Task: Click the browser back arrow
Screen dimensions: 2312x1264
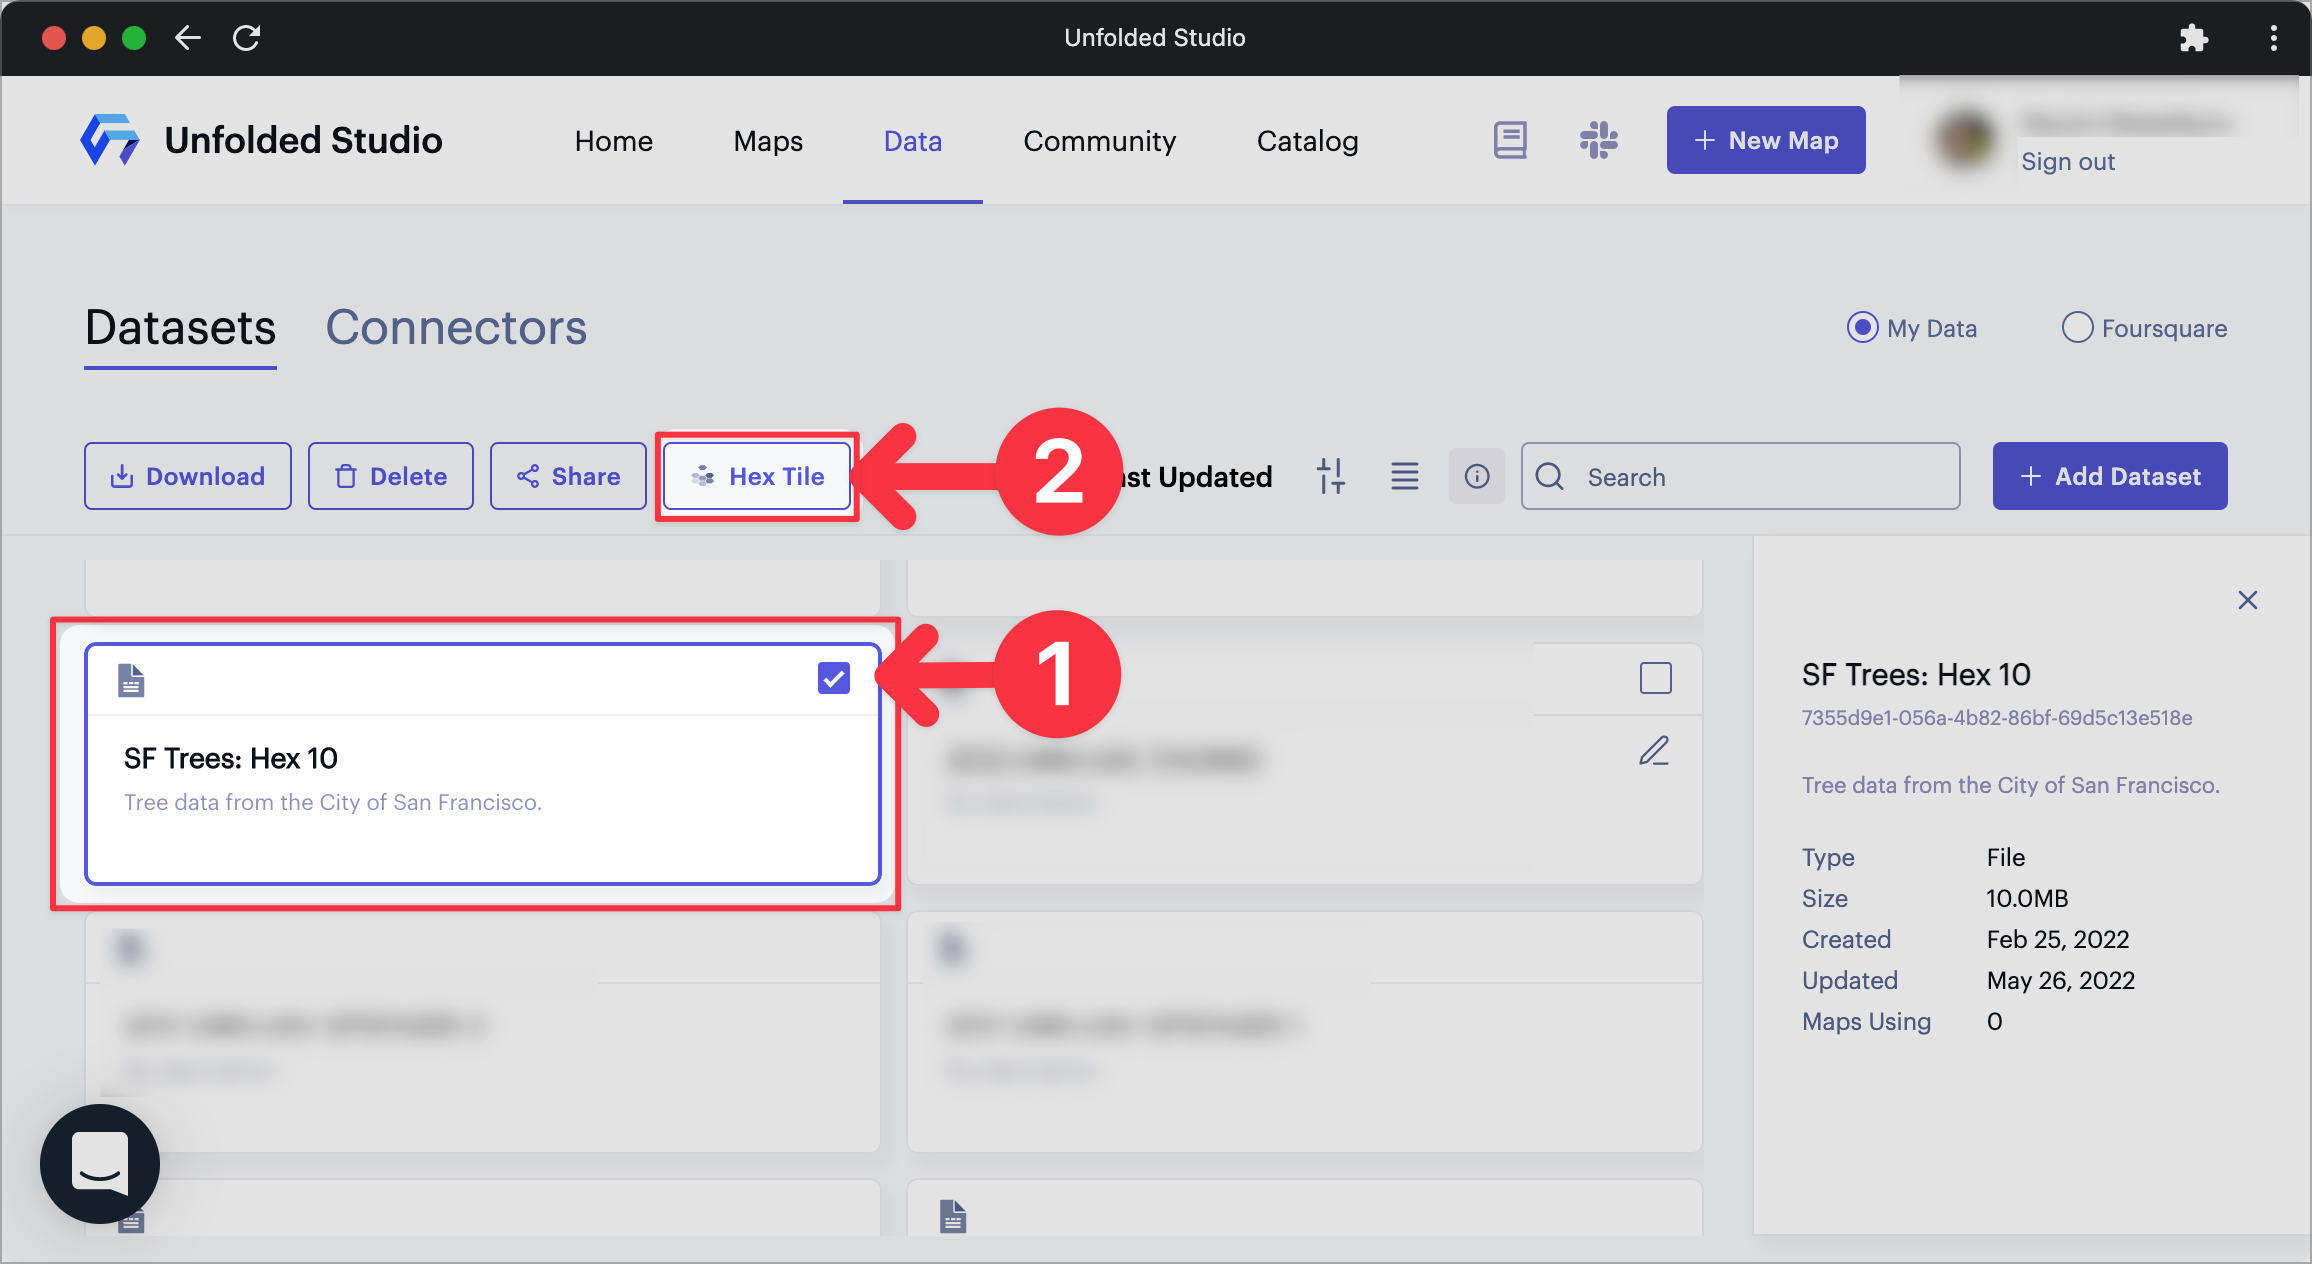Action: pos(188,38)
